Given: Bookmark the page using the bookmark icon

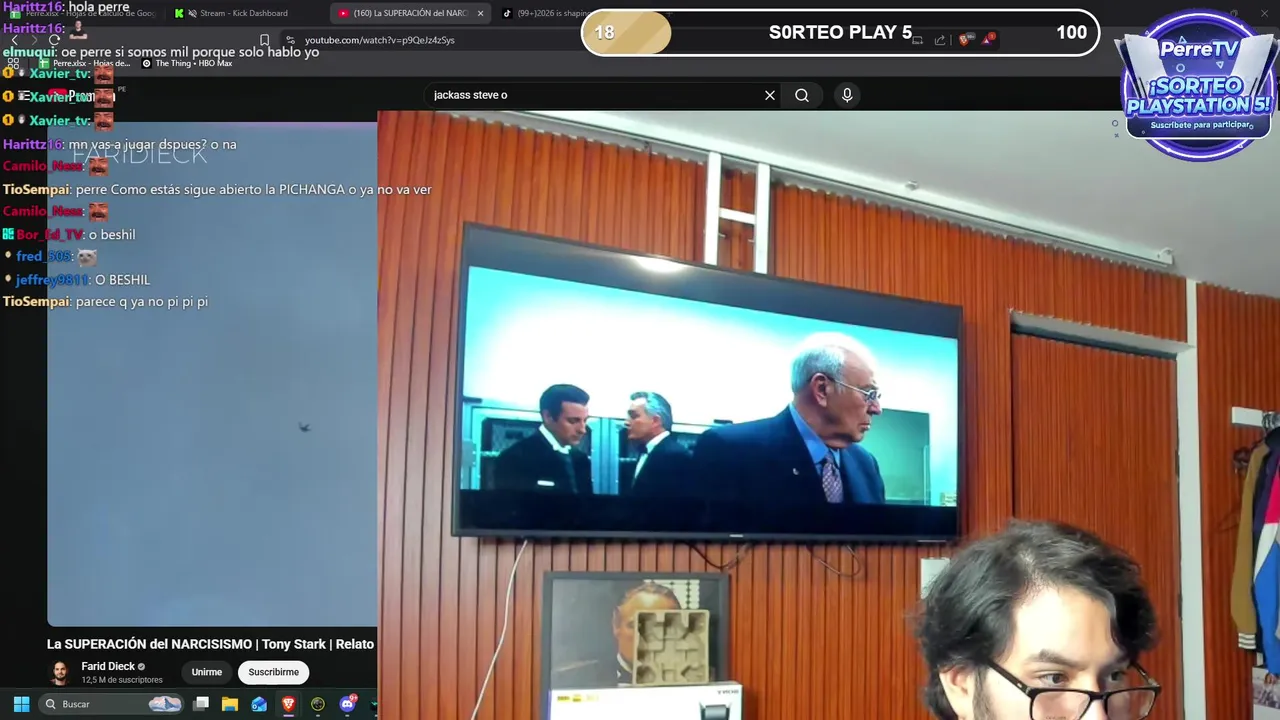Looking at the screenshot, I should point(264,40).
